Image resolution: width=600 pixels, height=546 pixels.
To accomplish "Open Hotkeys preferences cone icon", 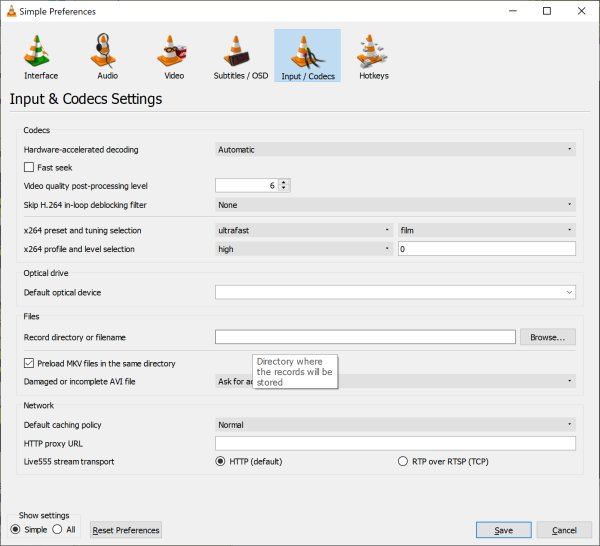I will pos(371,51).
